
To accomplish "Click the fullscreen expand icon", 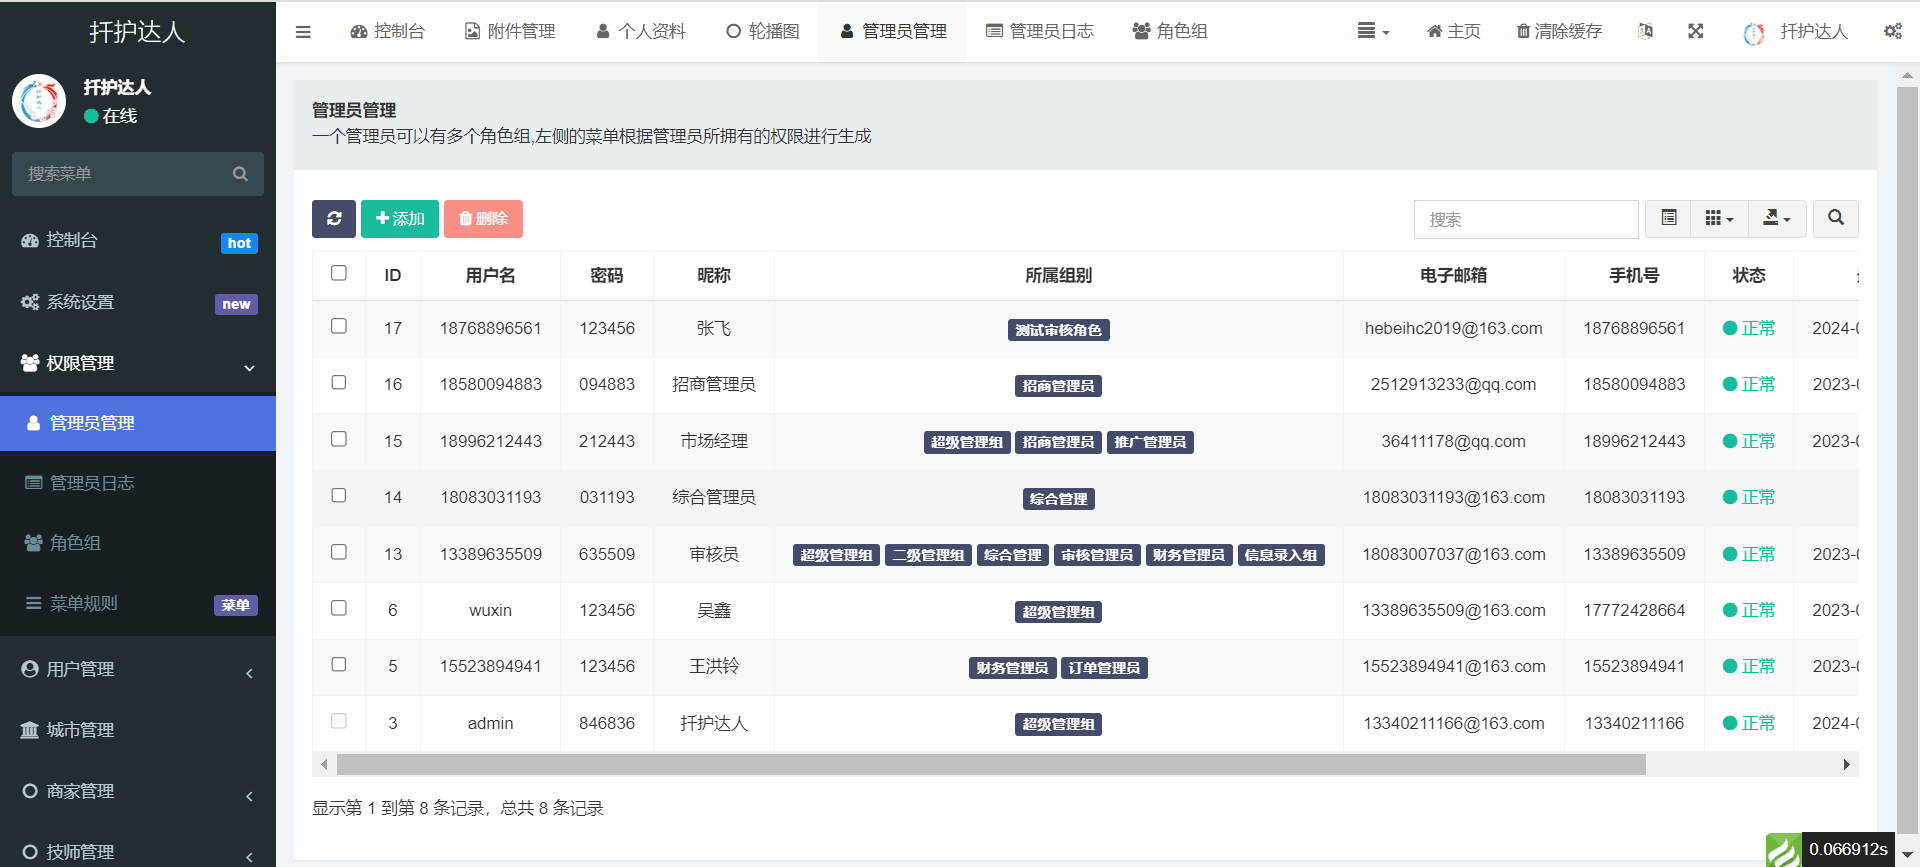I will [1695, 32].
